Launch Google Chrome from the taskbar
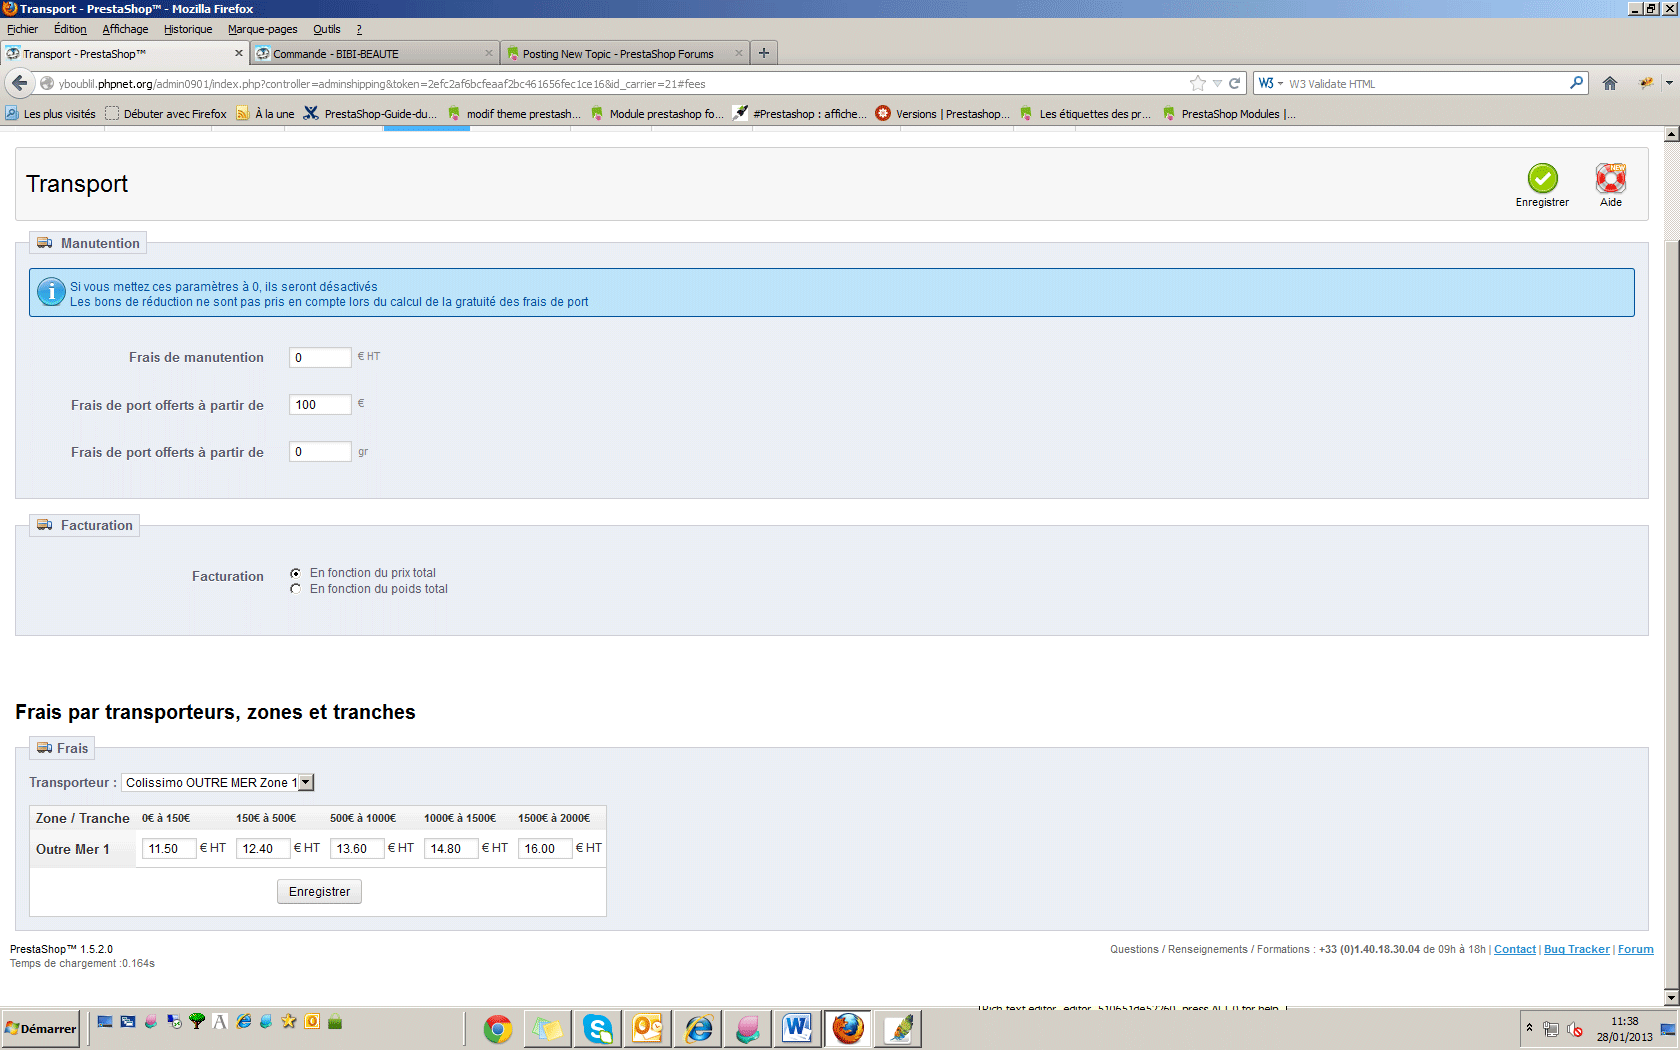Viewport: 1680px width, 1050px height. pos(498,1028)
